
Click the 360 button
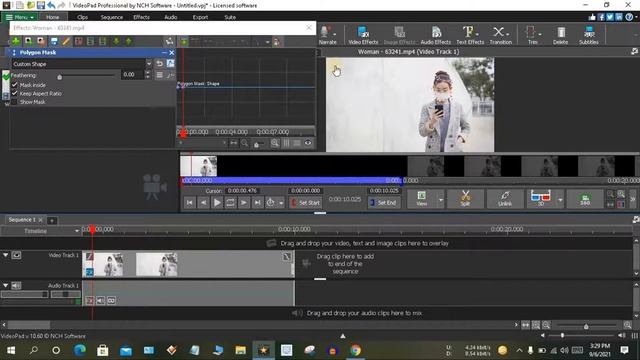(585, 198)
